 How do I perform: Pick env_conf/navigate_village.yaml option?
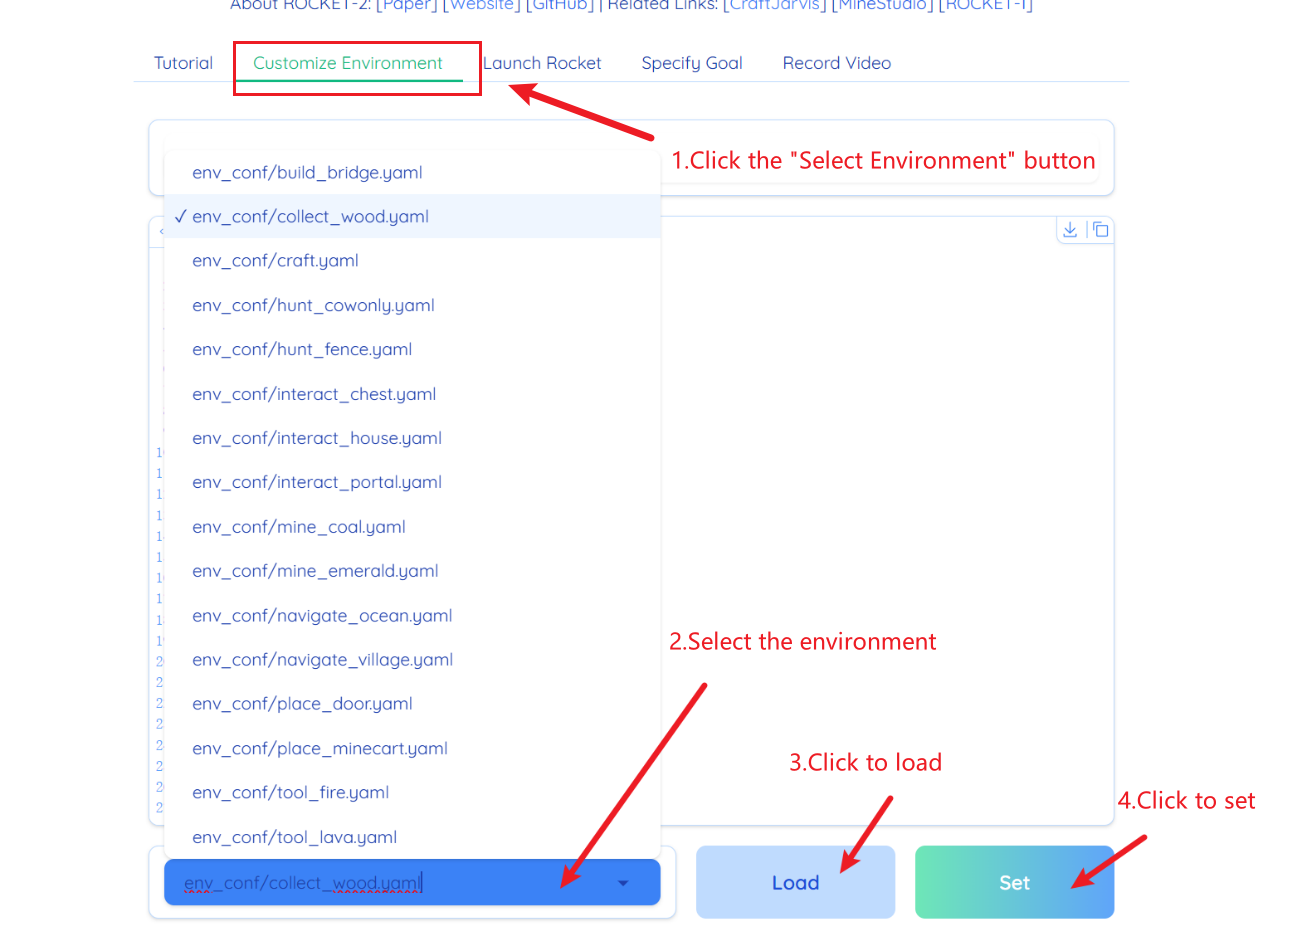322,660
